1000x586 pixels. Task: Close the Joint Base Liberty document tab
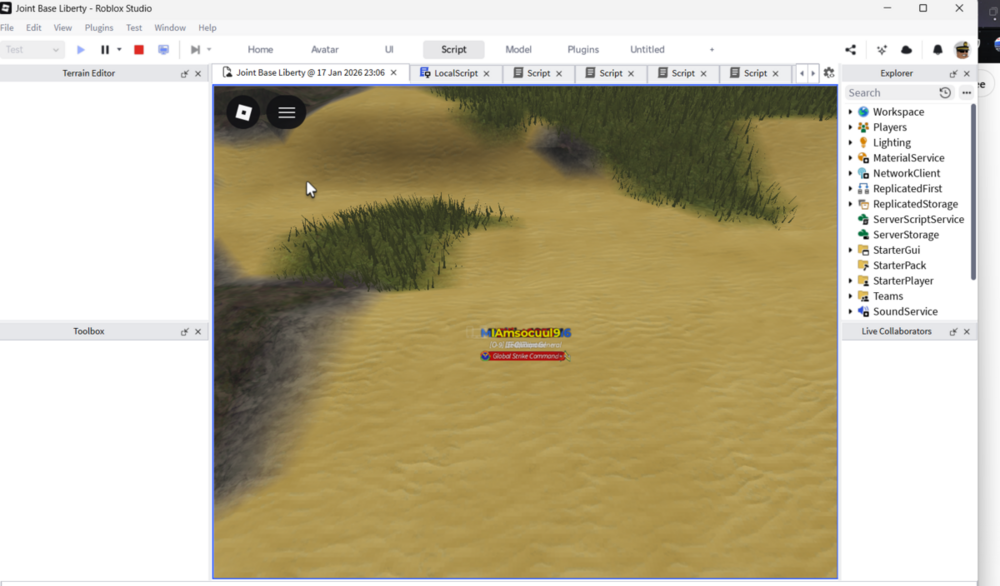tap(393, 73)
